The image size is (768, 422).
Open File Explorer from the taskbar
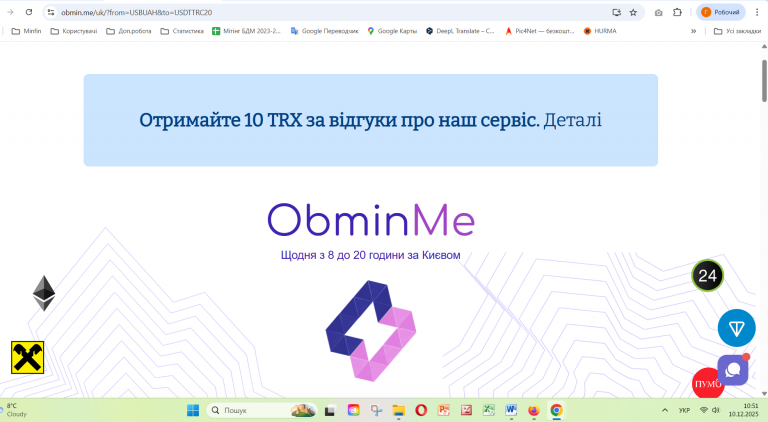(x=399, y=410)
